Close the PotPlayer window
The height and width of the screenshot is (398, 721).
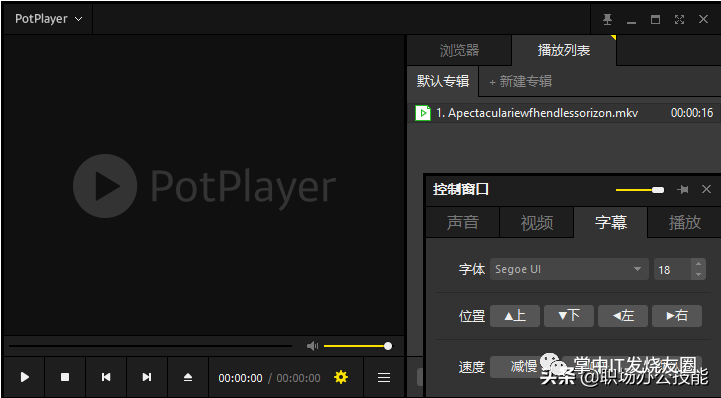coord(703,19)
